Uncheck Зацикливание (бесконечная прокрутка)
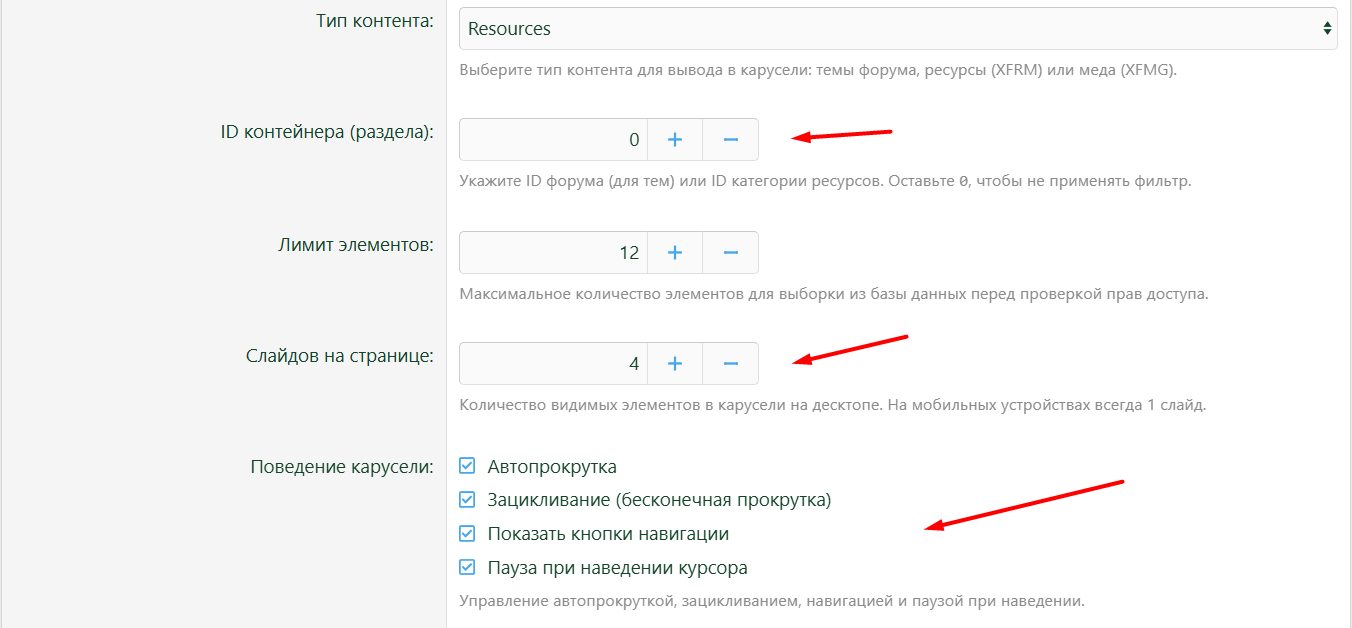Viewport: 1352px width, 628px height. pos(467,500)
